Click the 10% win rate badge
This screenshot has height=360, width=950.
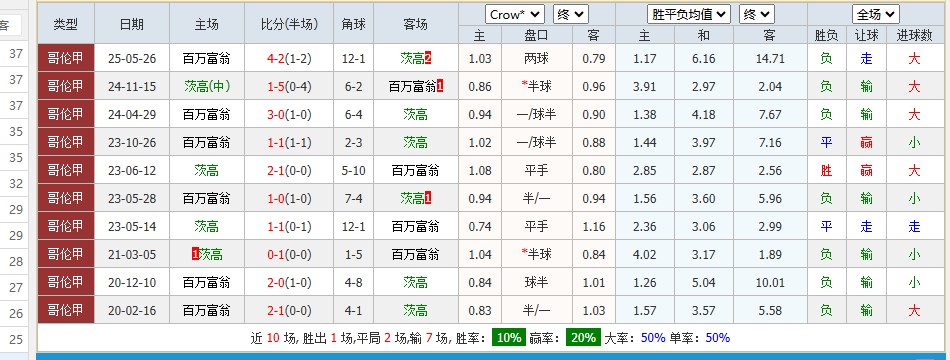tap(509, 338)
